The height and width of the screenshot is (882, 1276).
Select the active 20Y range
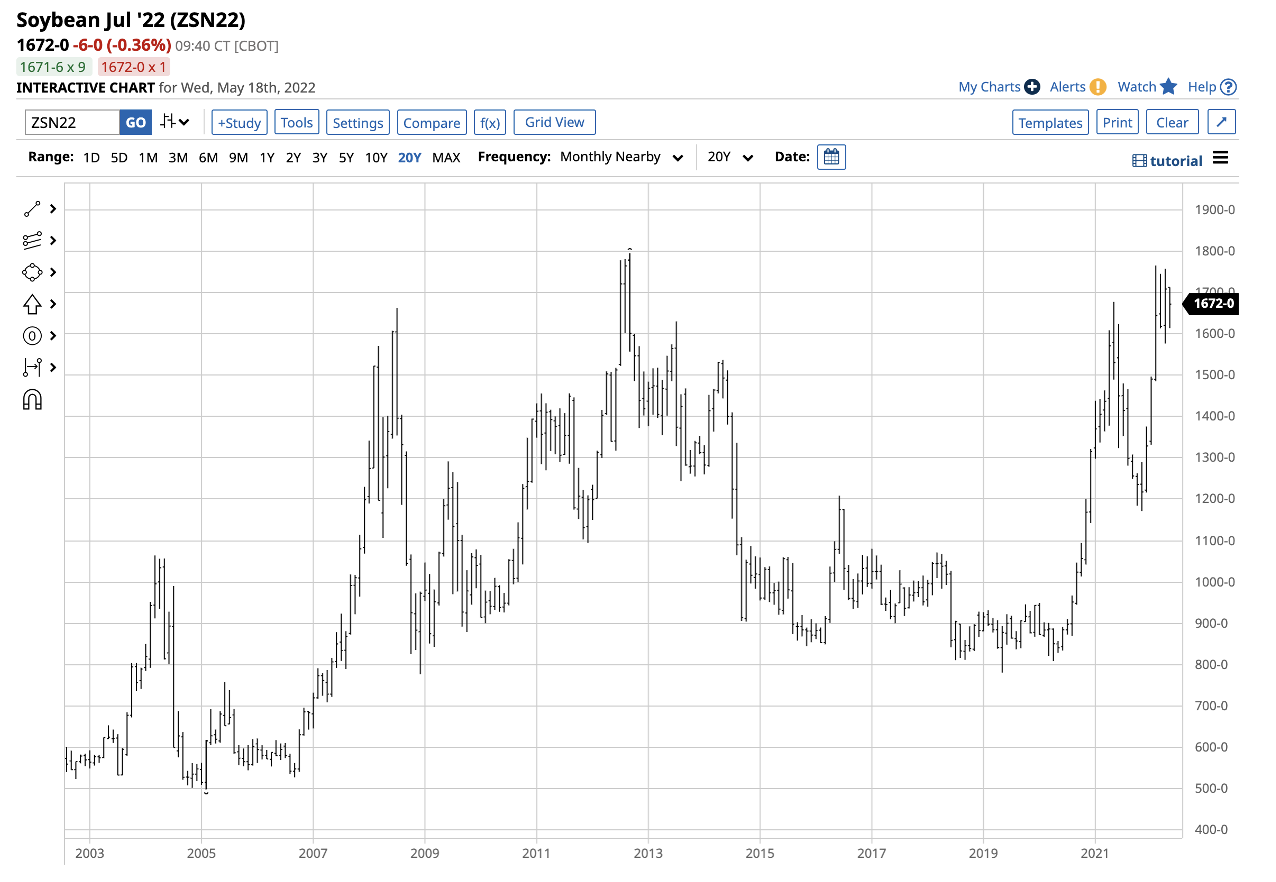[x=409, y=157]
